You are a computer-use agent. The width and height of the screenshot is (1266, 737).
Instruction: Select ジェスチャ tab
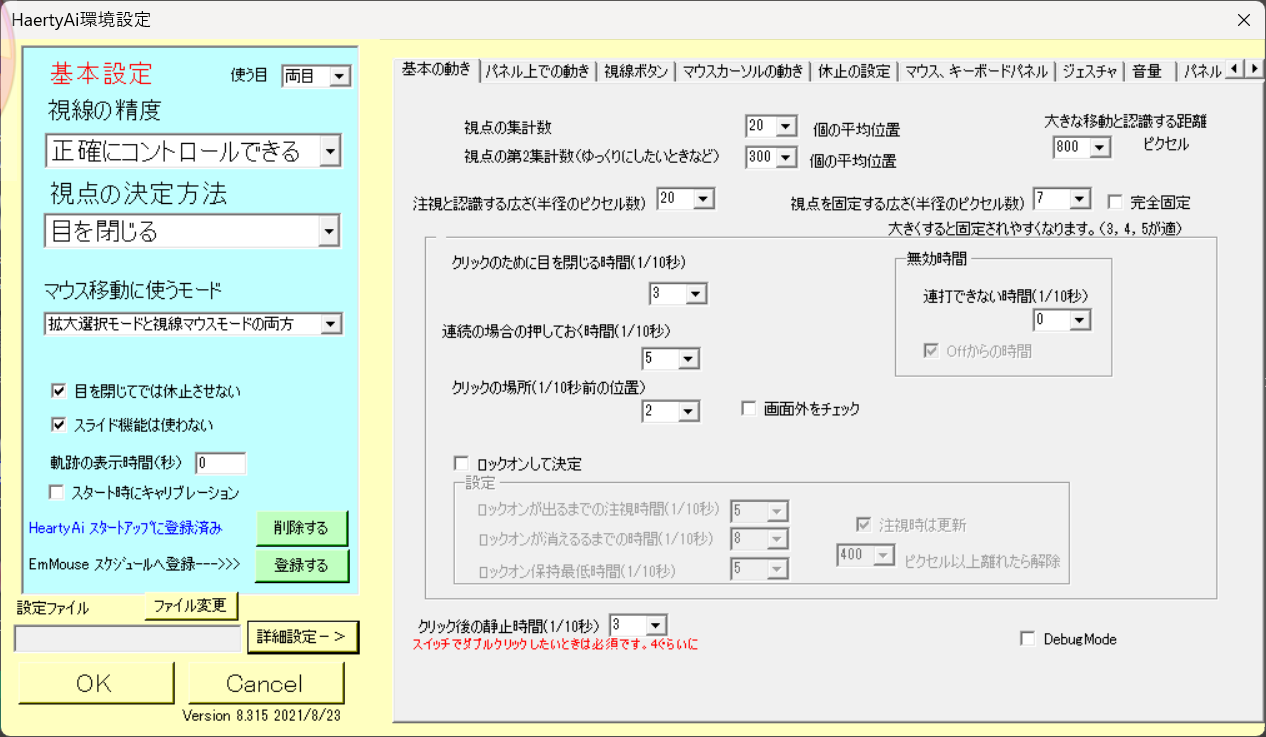coord(1089,71)
